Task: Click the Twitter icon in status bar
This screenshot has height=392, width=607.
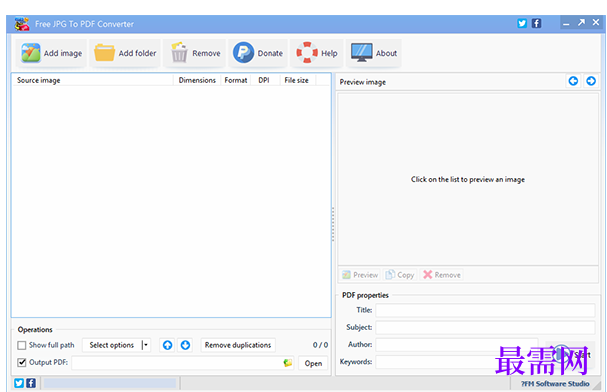Action: click(x=19, y=383)
